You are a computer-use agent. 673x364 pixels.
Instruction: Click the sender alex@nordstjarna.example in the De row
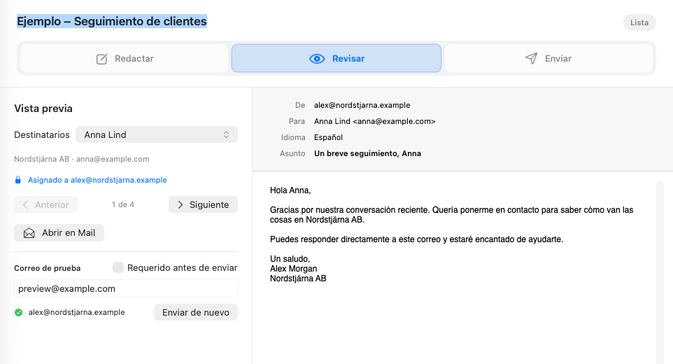[362, 105]
